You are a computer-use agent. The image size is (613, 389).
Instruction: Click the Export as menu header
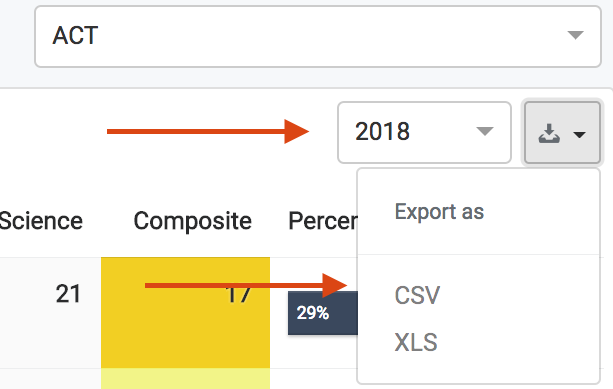(439, 212)
